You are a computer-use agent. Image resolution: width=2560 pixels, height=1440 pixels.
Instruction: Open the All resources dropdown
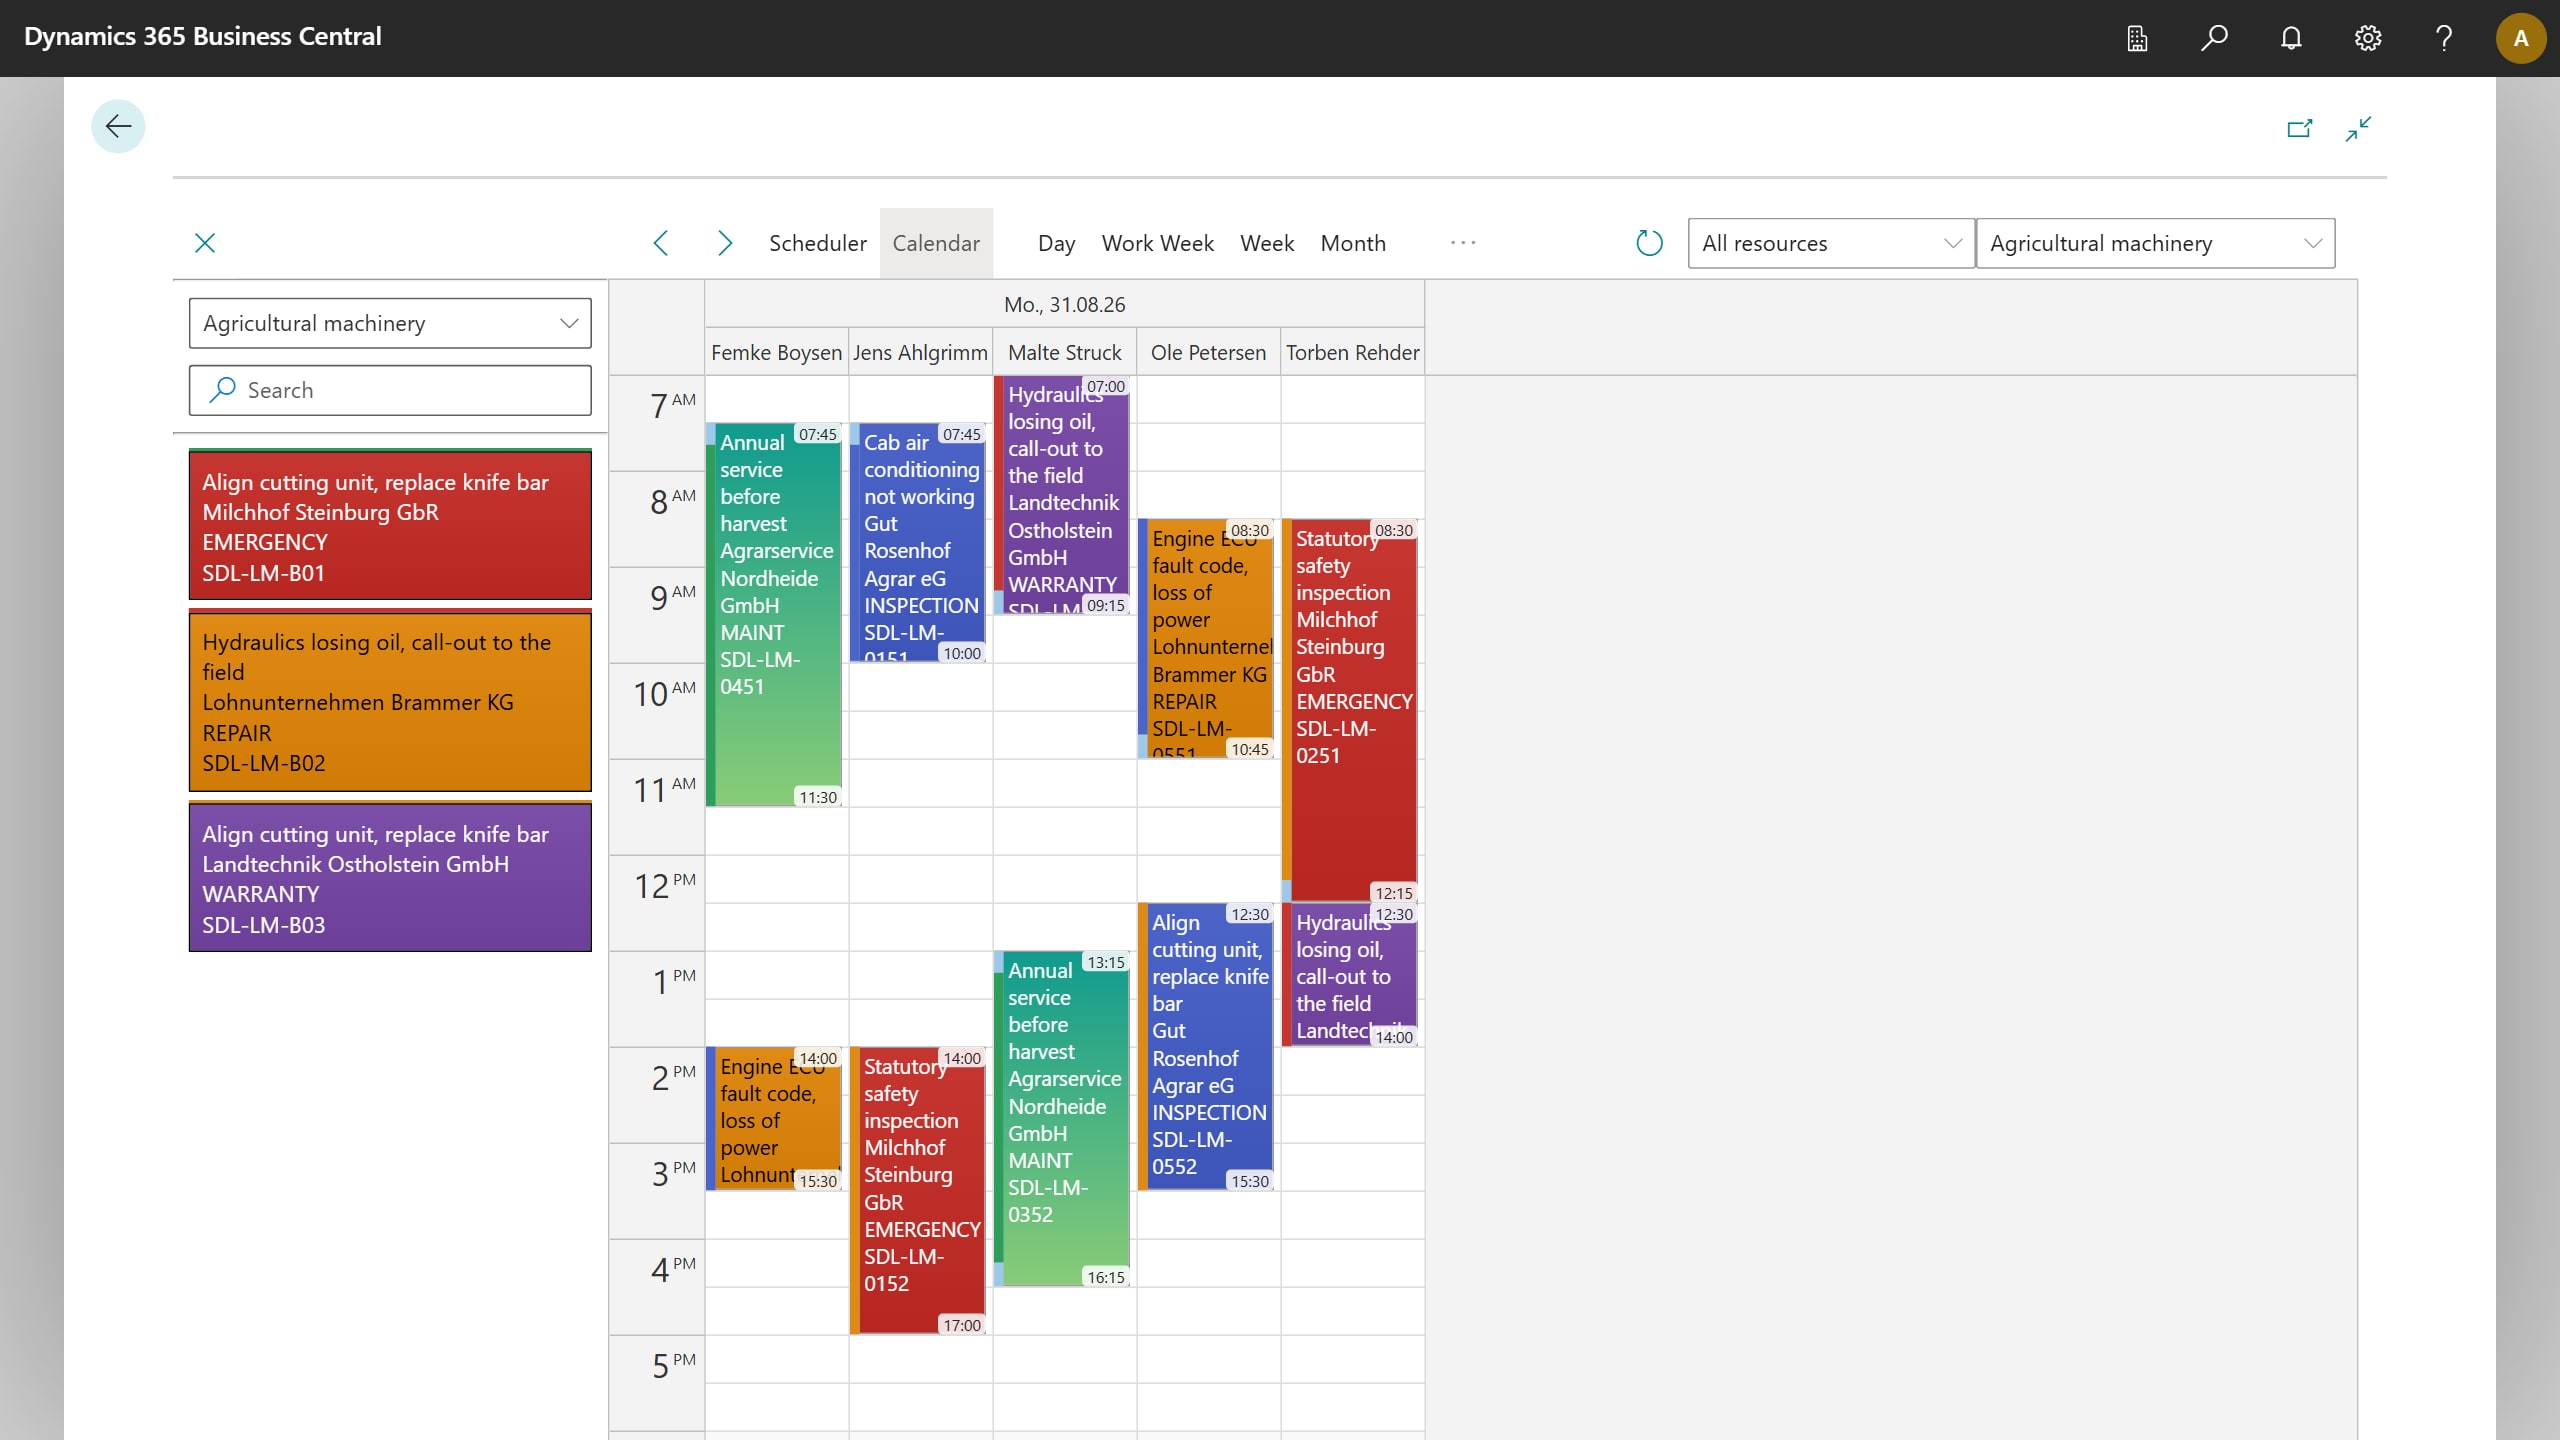[1831, 243]
